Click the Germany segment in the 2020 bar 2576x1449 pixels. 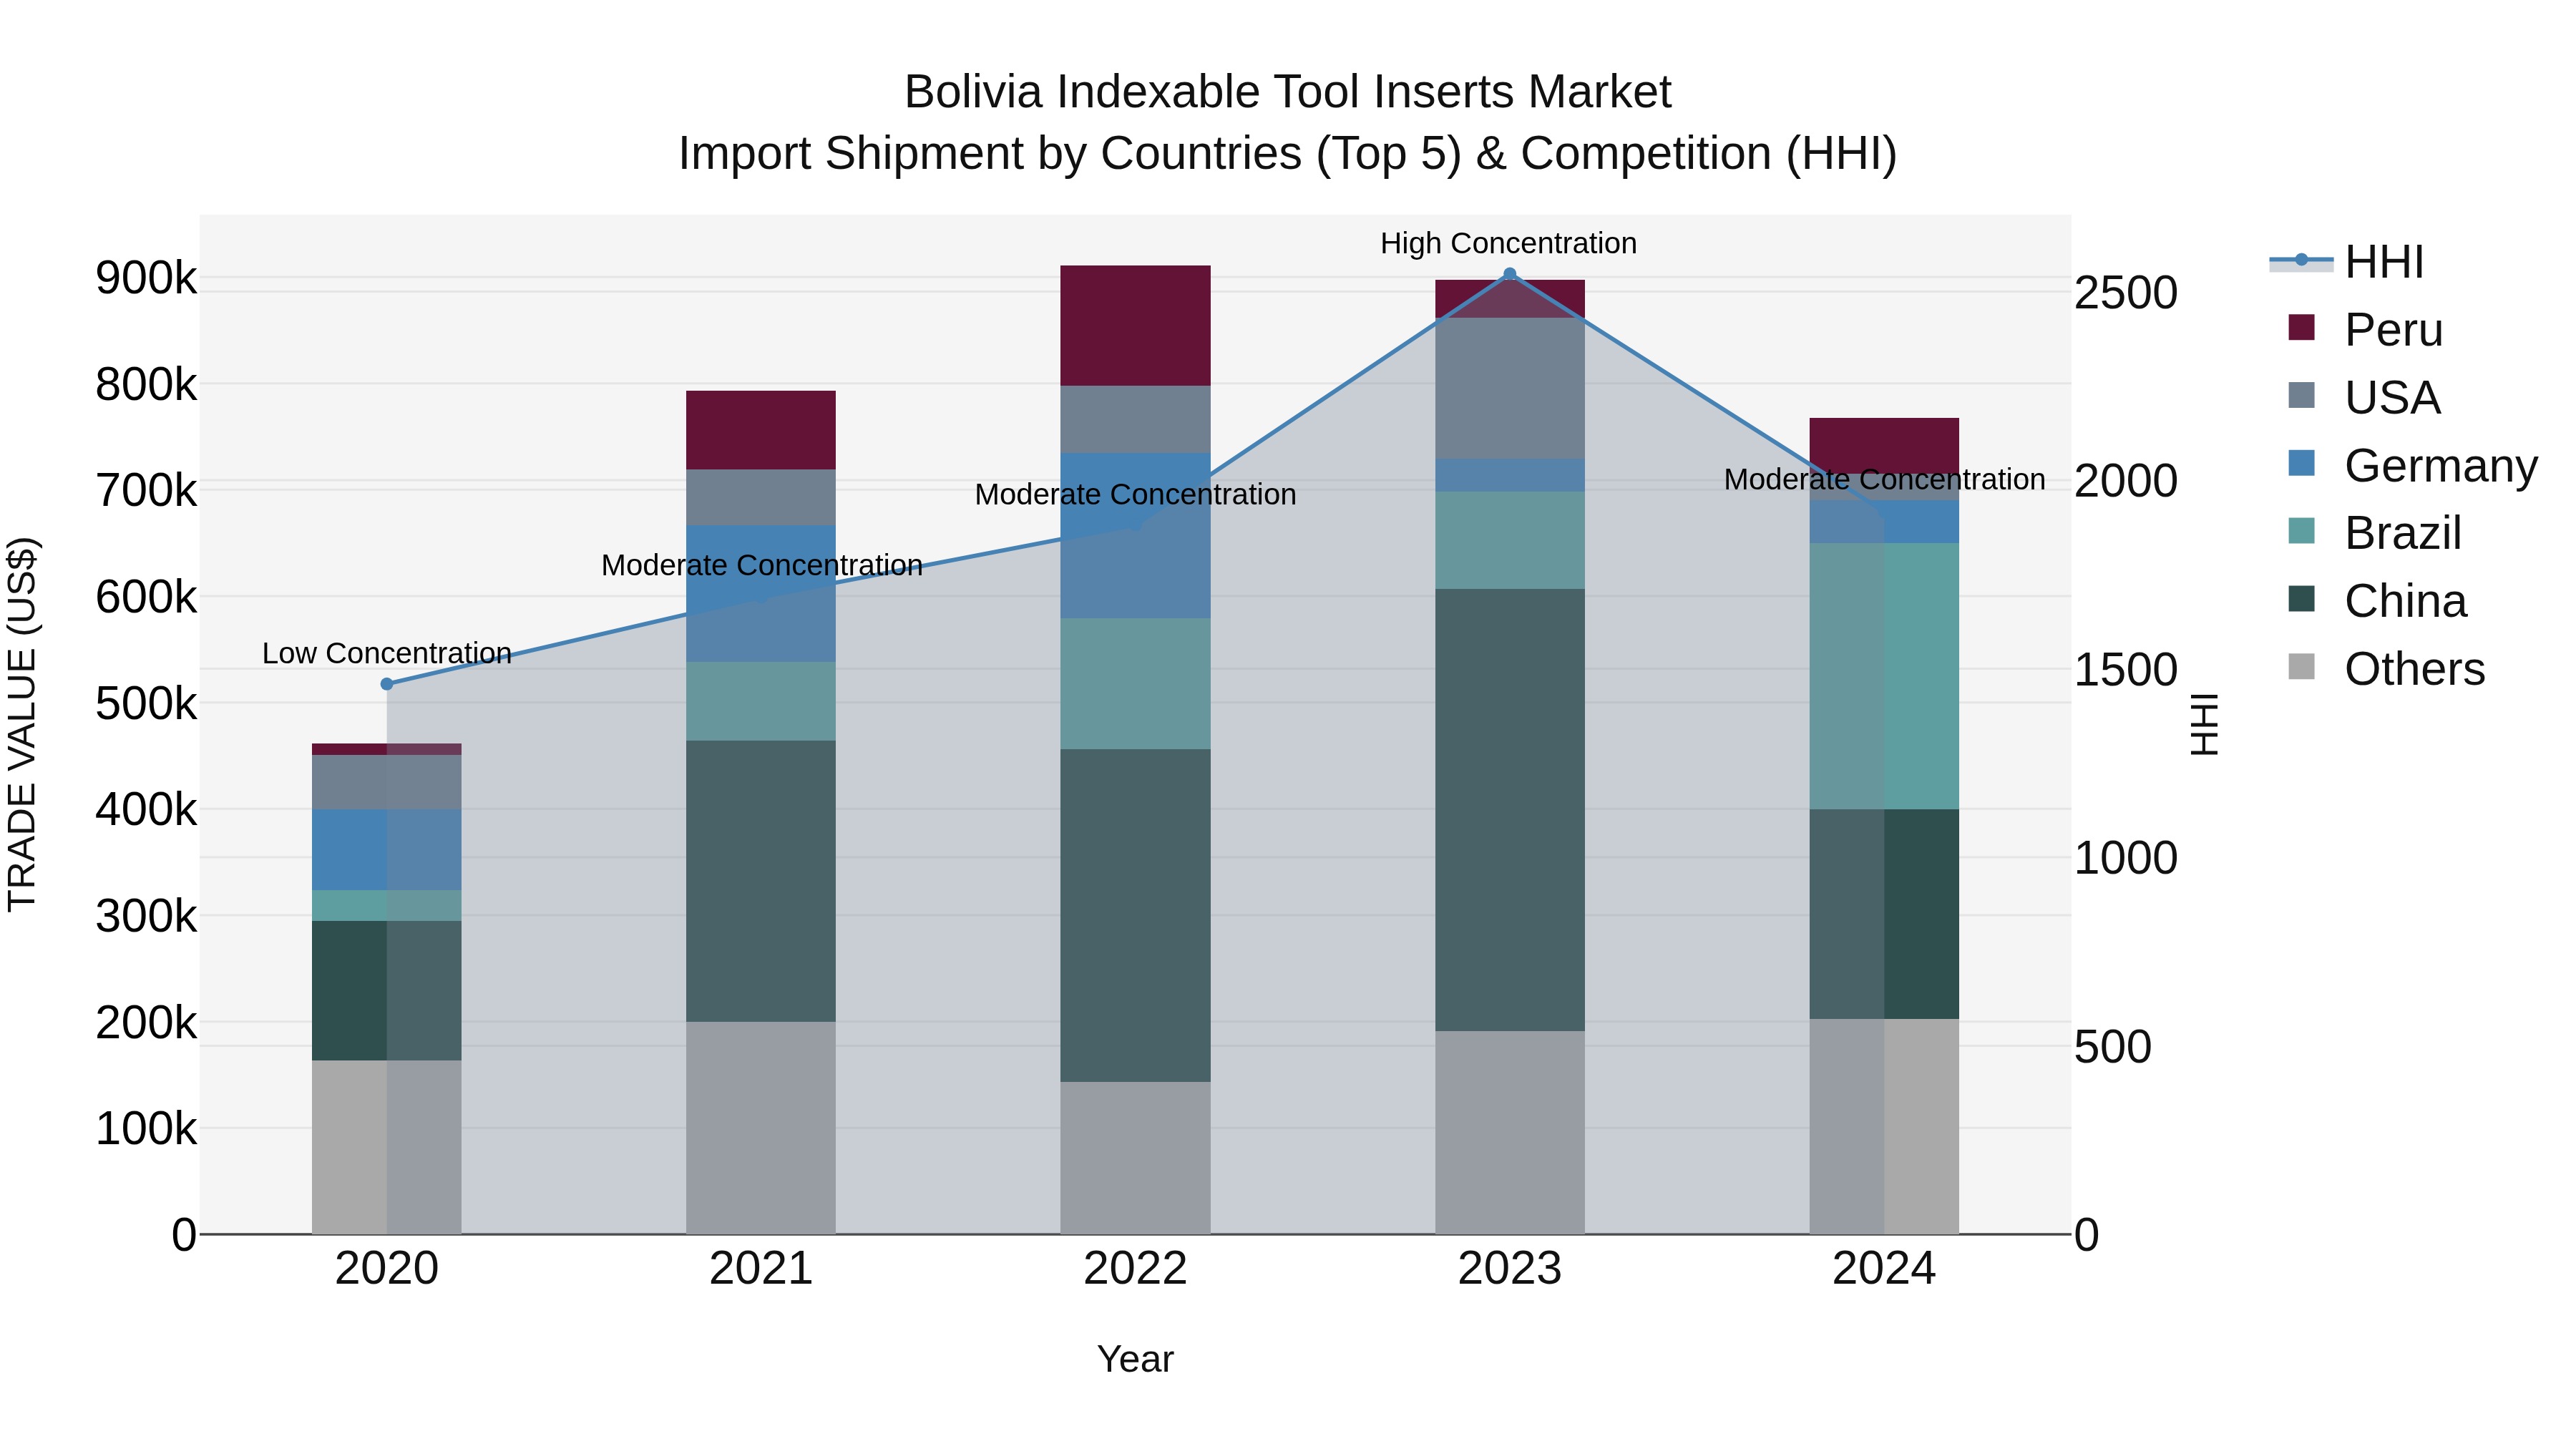coord(387,850)
